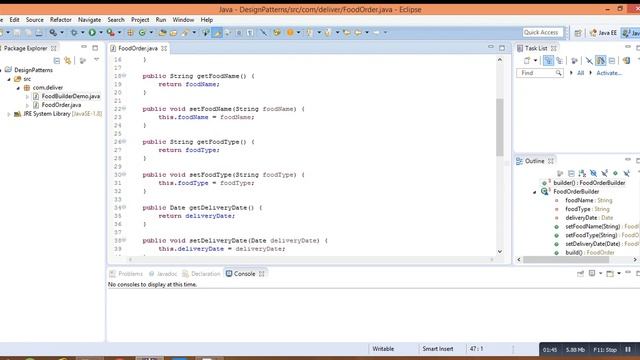The width and height of the screenshot is (640, 360).
Task: Click Collapse All icon in Outline toolbar
Action: point(571,173)
